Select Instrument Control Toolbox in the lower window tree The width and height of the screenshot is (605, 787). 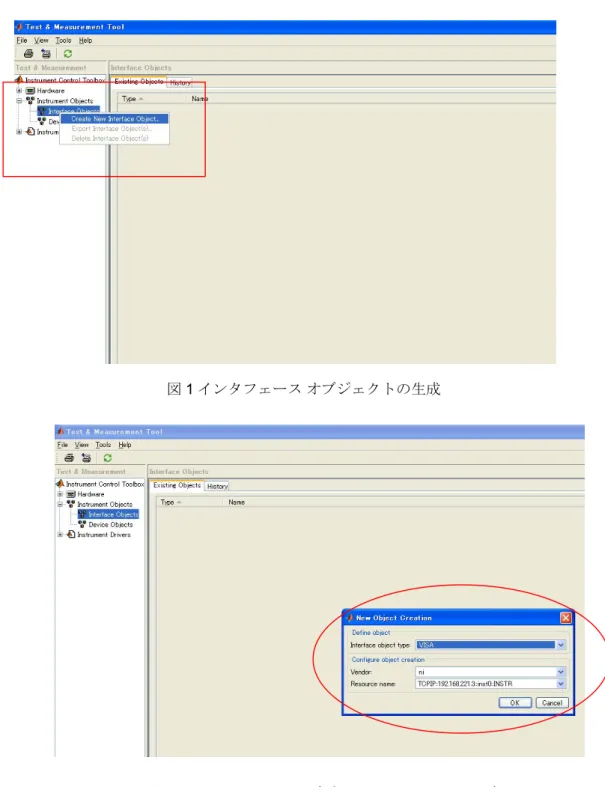click(x=105, y=484)
